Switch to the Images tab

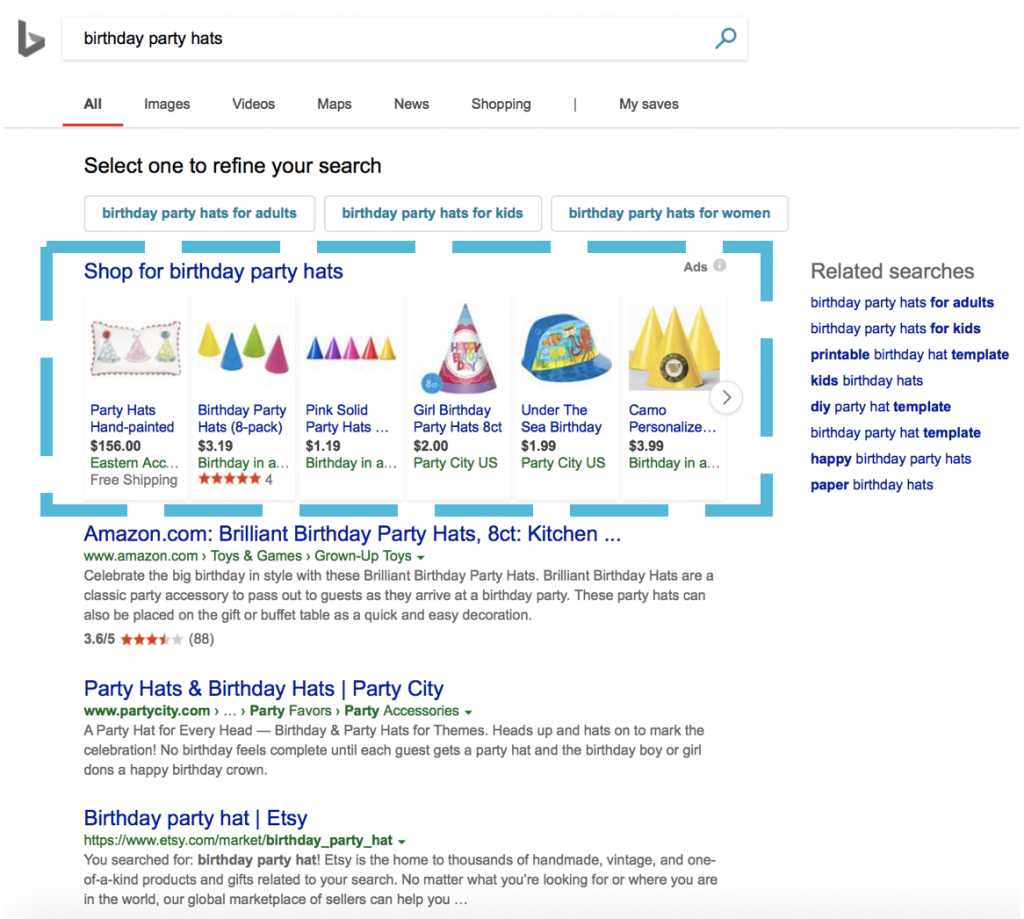pyautogui.click(x=166, y=104)
